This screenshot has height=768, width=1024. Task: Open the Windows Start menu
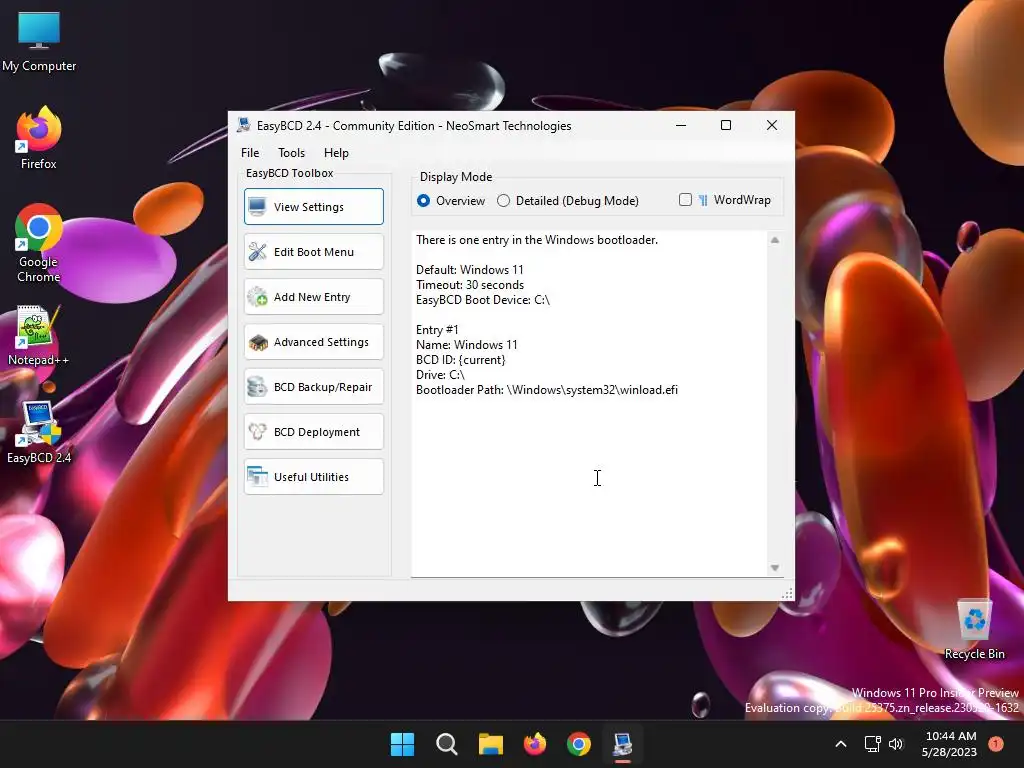click(402, 744)
